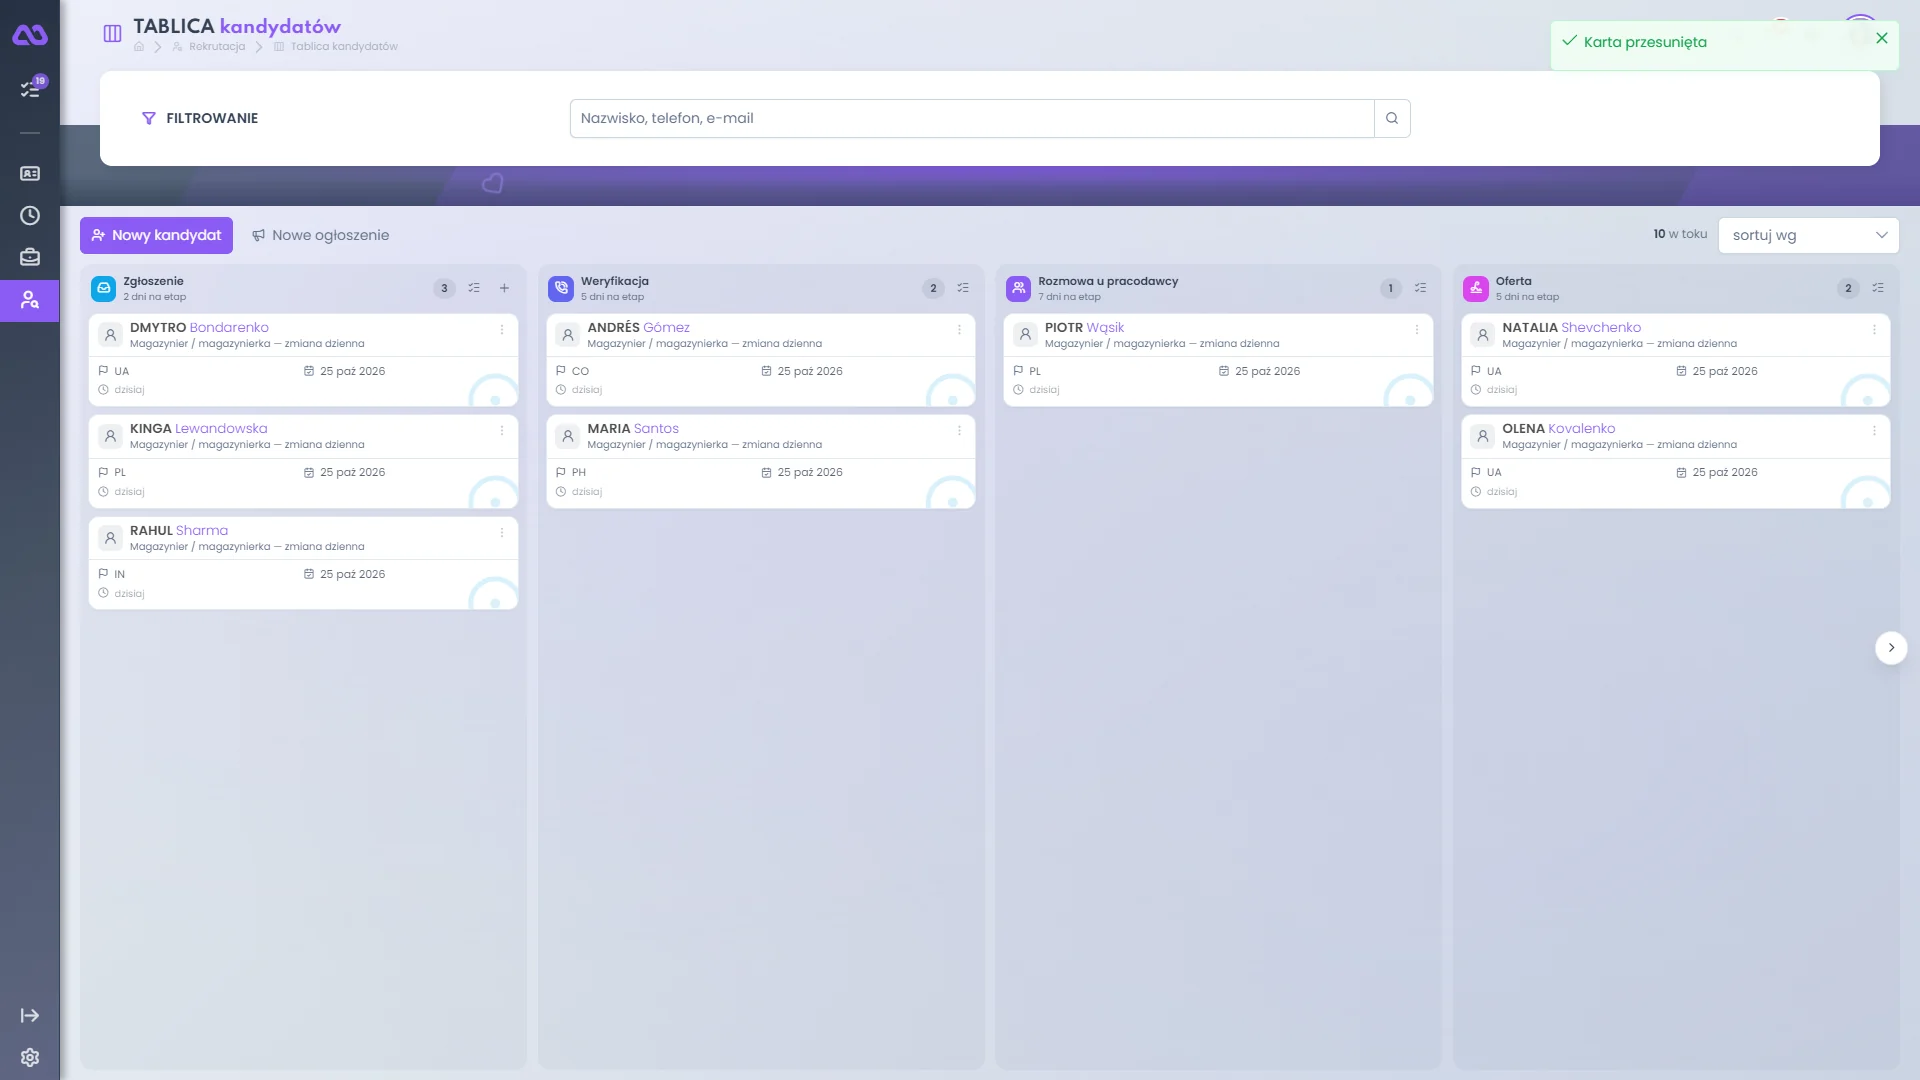Viewport: 1920px width, 1080px height.
Task: Open three-dot menu on Andrés Gómez card
Action: (959, 330)
